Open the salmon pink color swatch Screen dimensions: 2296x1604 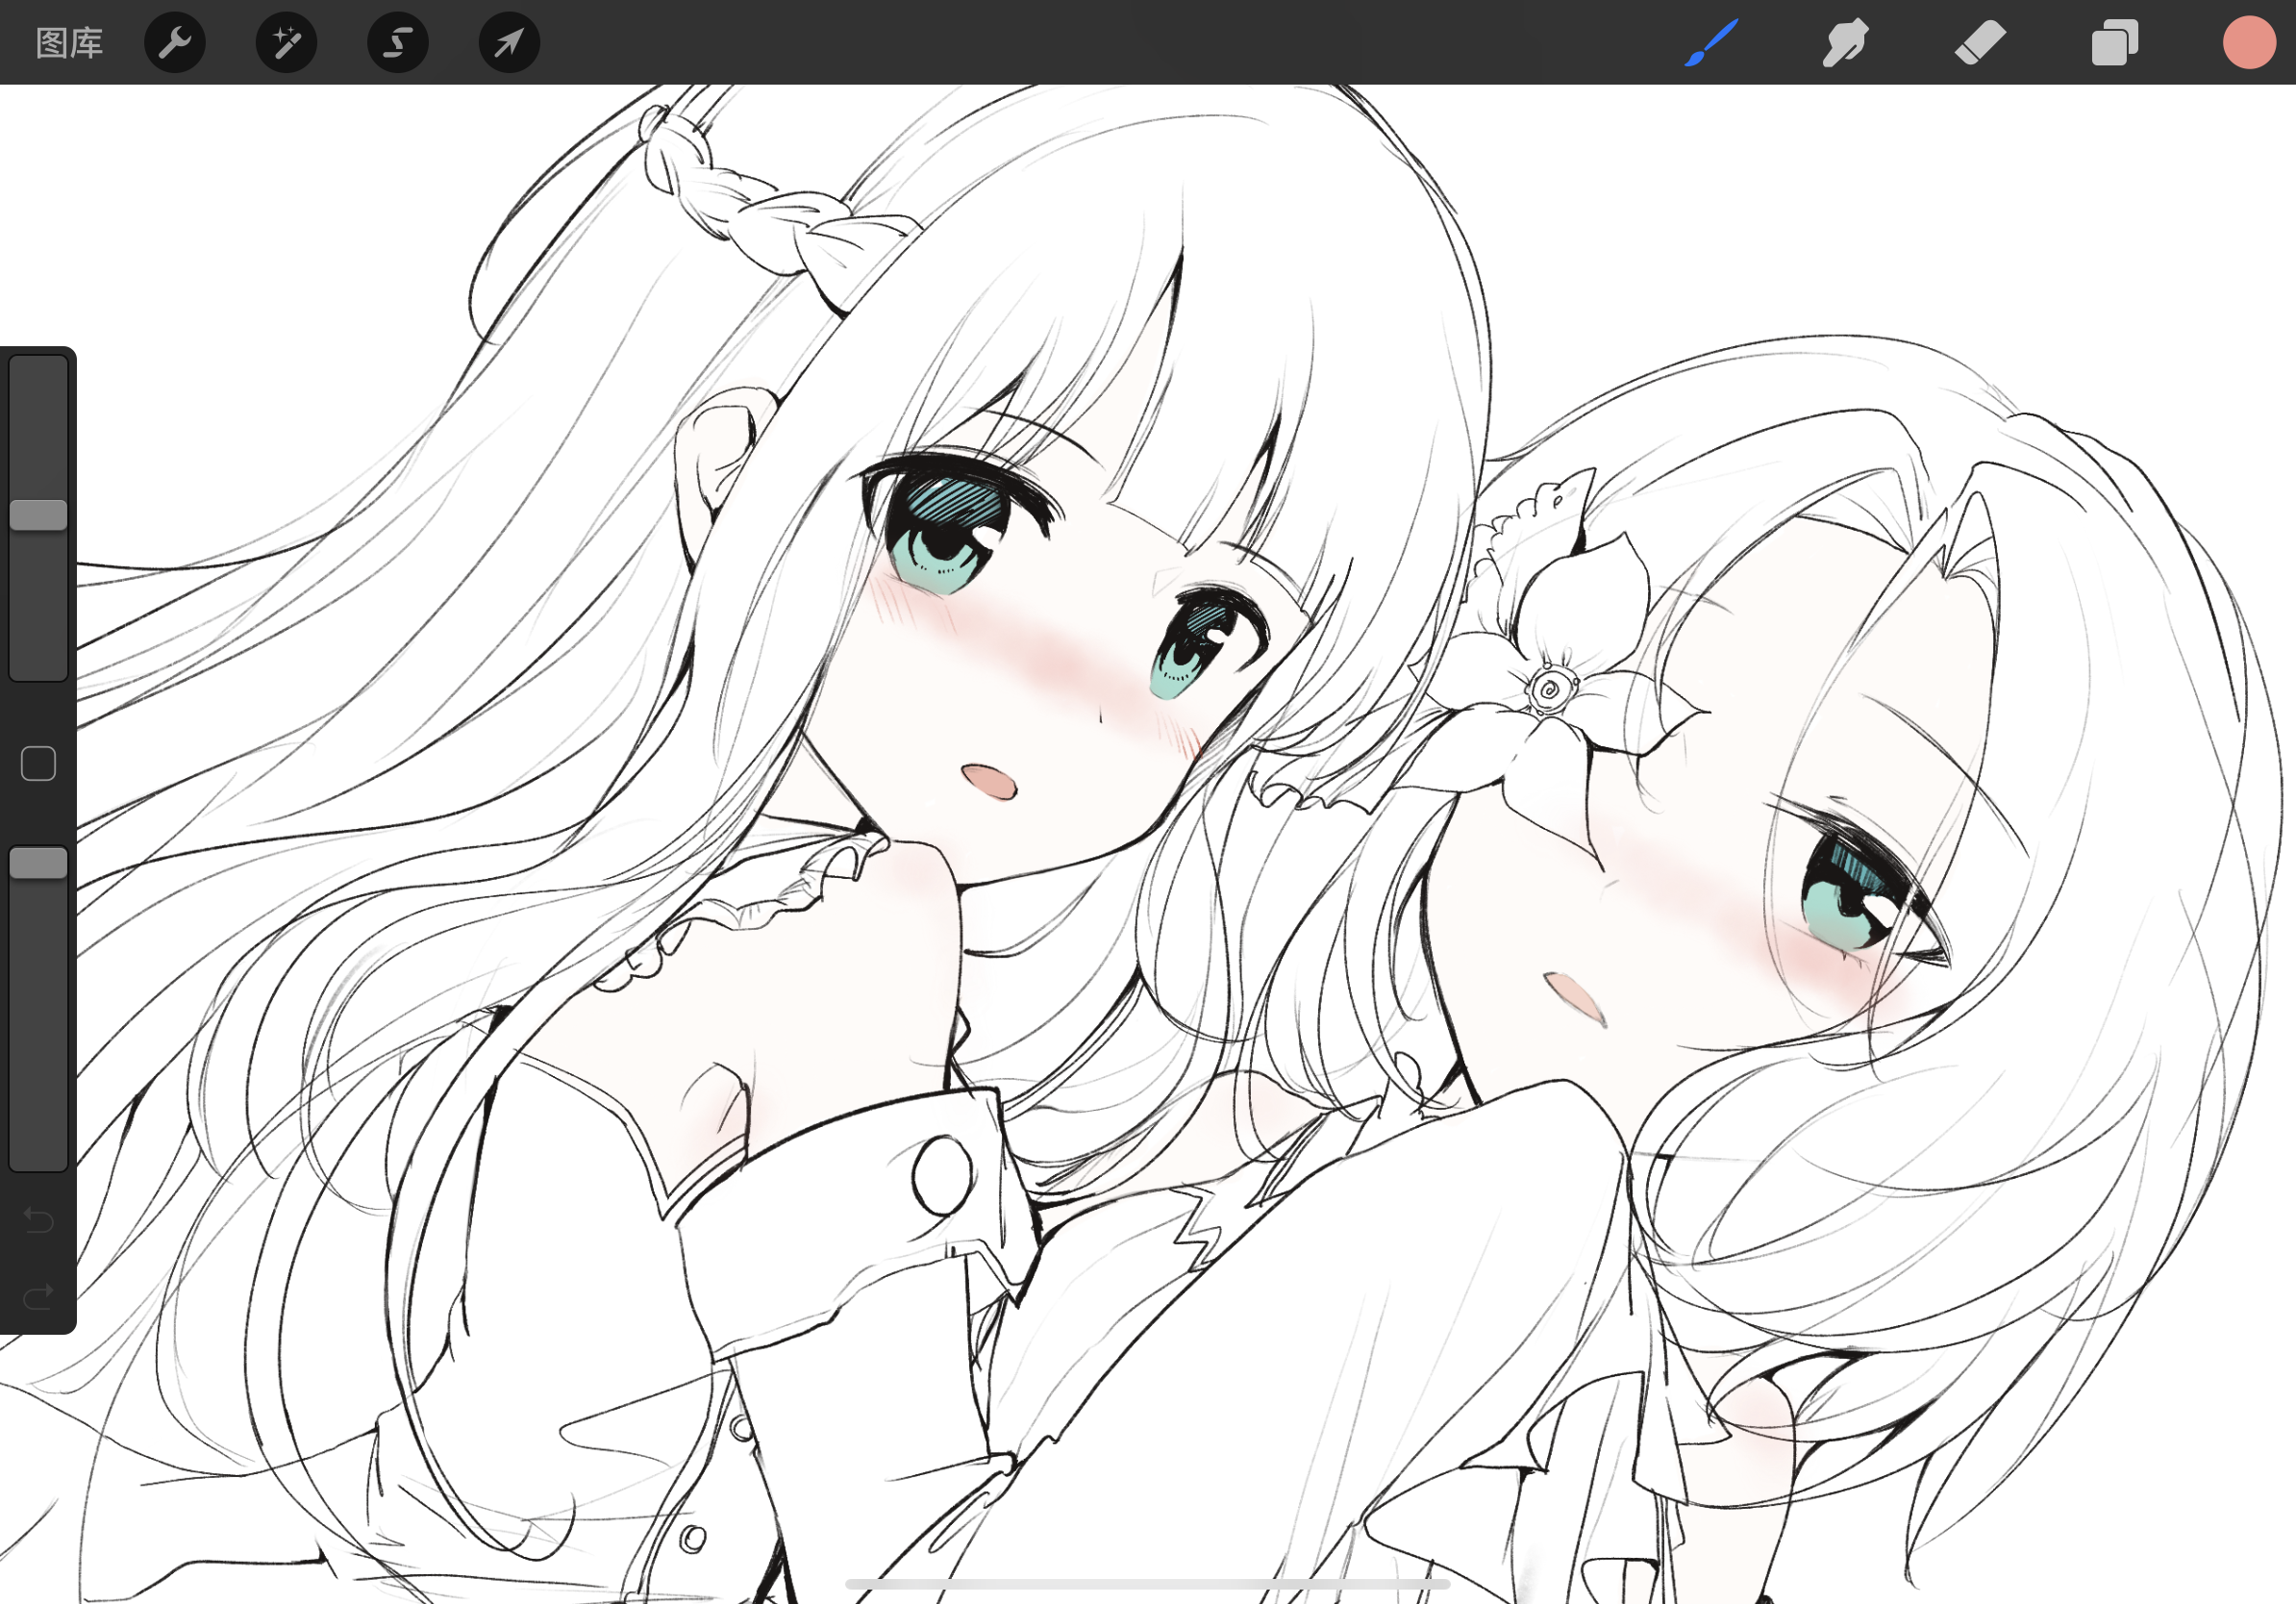tap(2249, 43)
